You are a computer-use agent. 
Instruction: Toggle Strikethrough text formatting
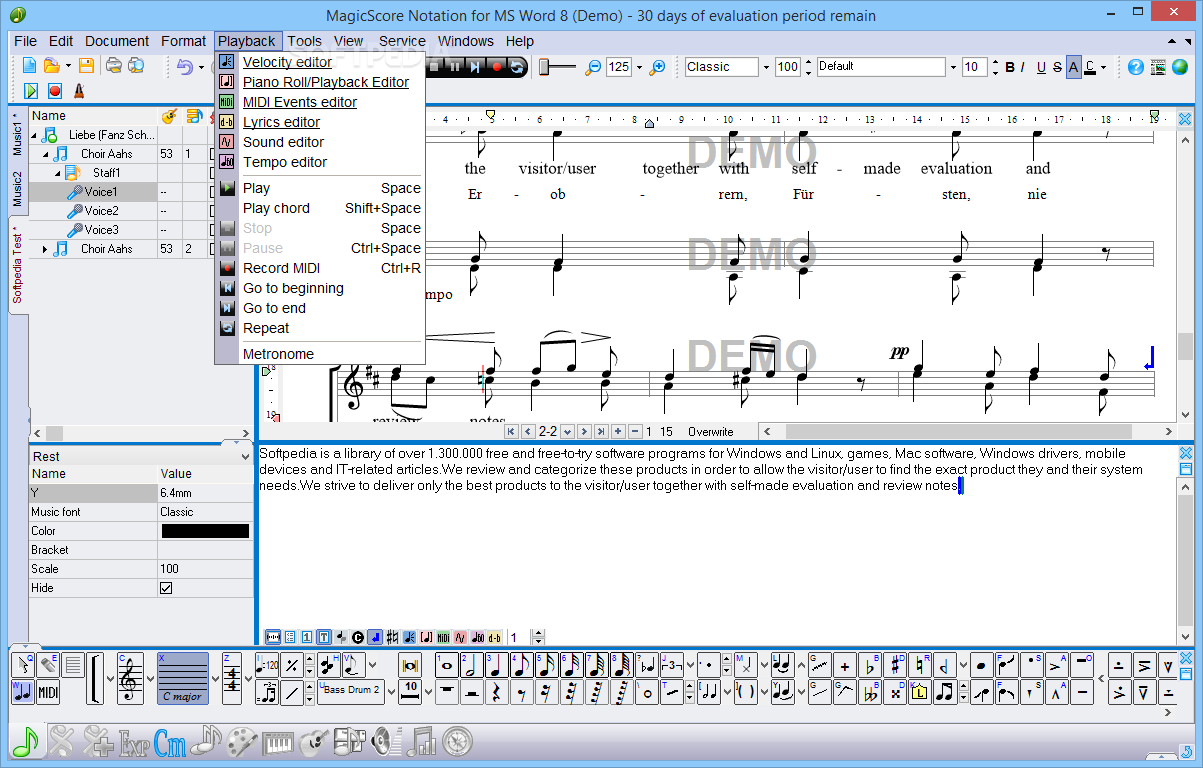1057,67
